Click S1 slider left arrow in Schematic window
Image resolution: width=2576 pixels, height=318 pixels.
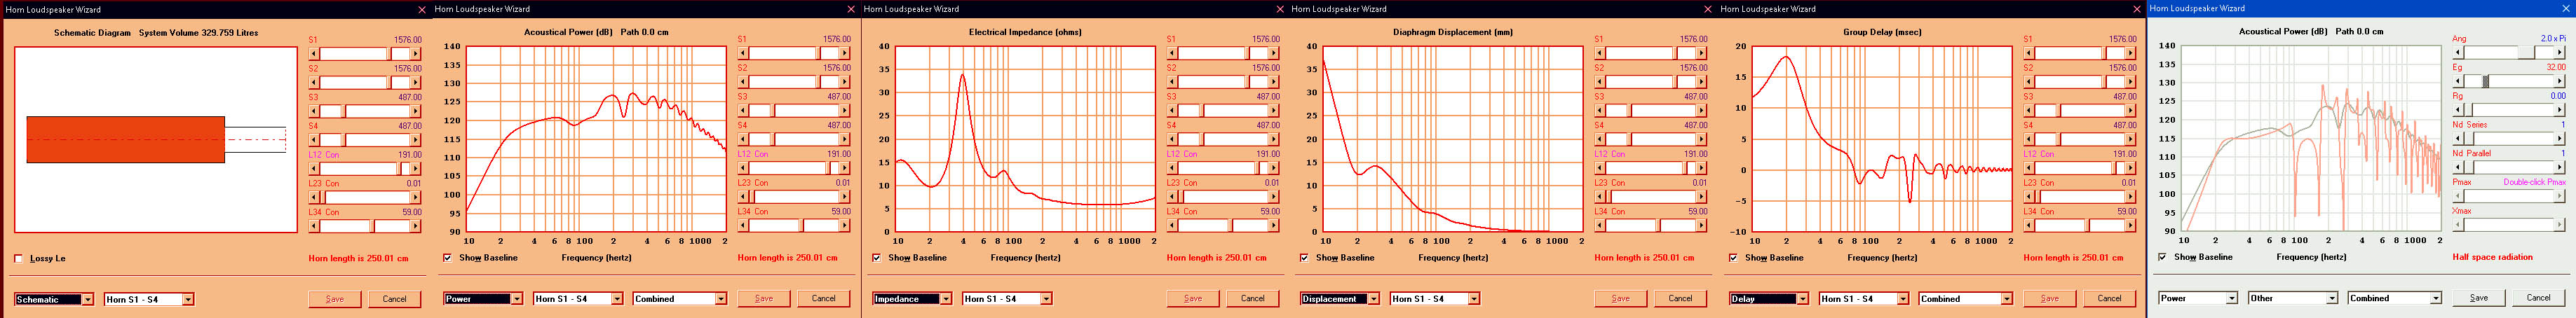coord(314,54)
